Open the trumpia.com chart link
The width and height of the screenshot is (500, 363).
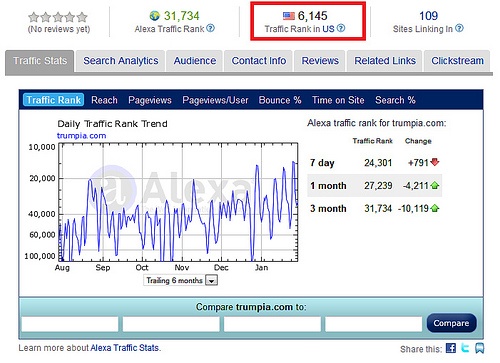(81, 136)
